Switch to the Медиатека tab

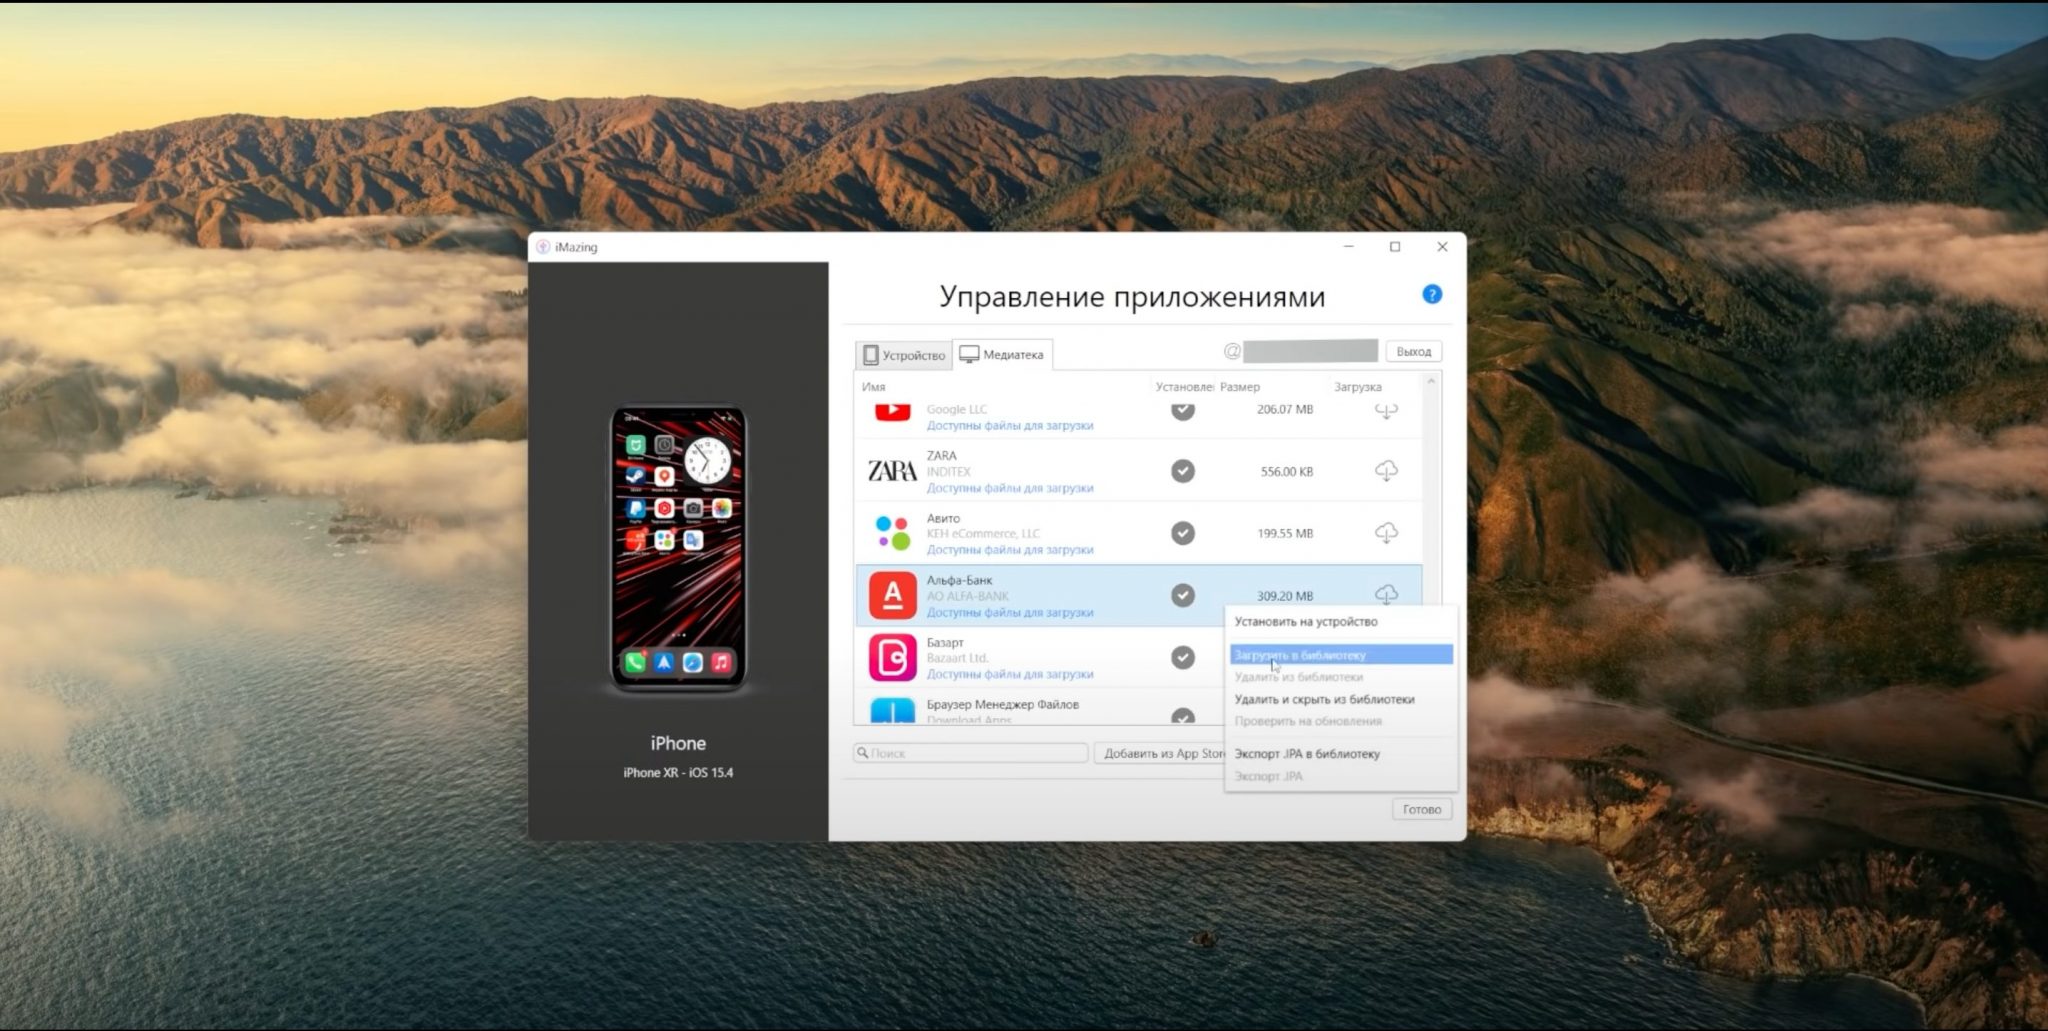[x=1002, y=354]
